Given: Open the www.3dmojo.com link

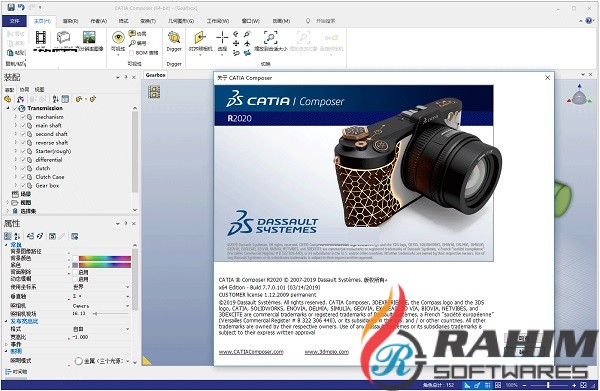Looking at the screenshot, I should (327, 352).
